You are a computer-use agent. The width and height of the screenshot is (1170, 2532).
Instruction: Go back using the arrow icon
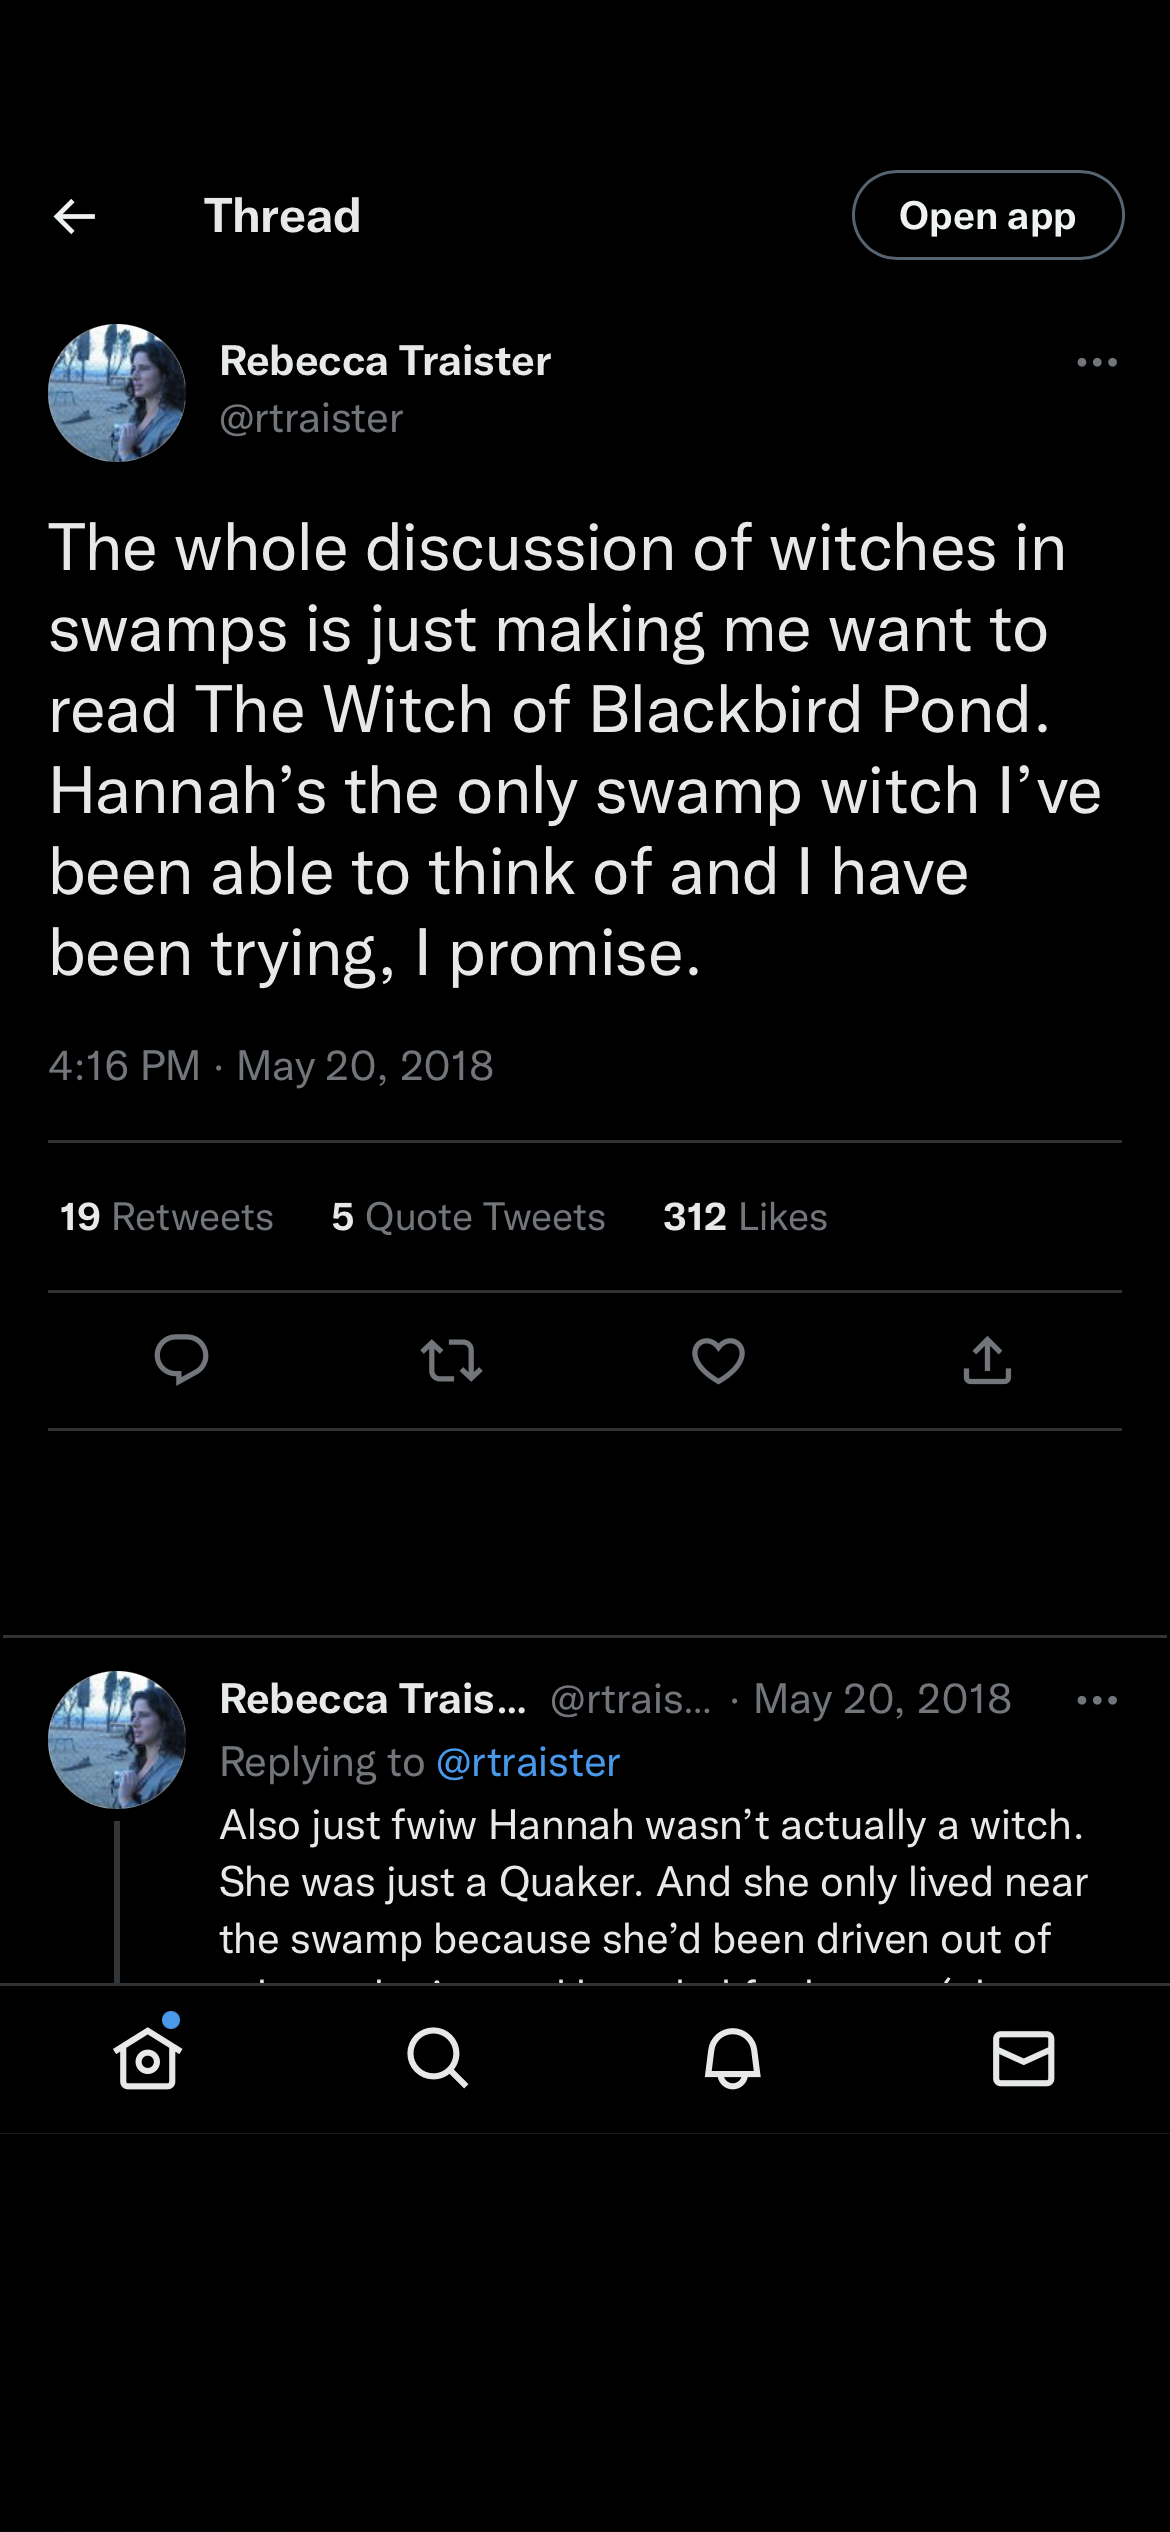tap(74, 216)
